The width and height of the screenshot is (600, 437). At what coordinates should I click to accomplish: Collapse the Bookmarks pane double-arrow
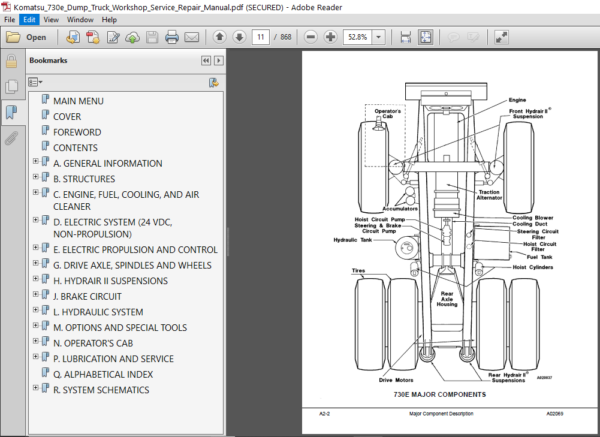tap(206, 60)
